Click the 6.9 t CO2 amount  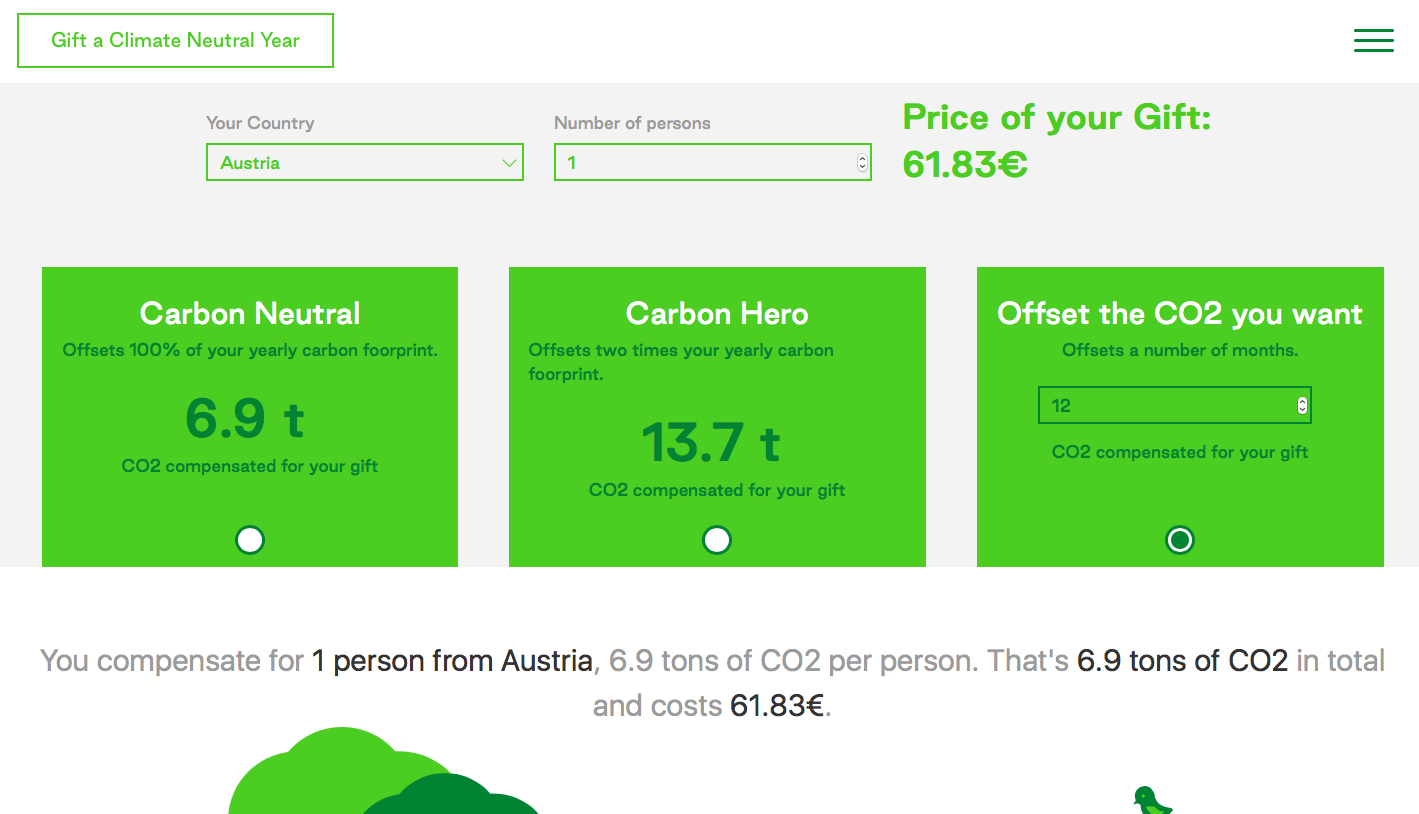(245, 419)
